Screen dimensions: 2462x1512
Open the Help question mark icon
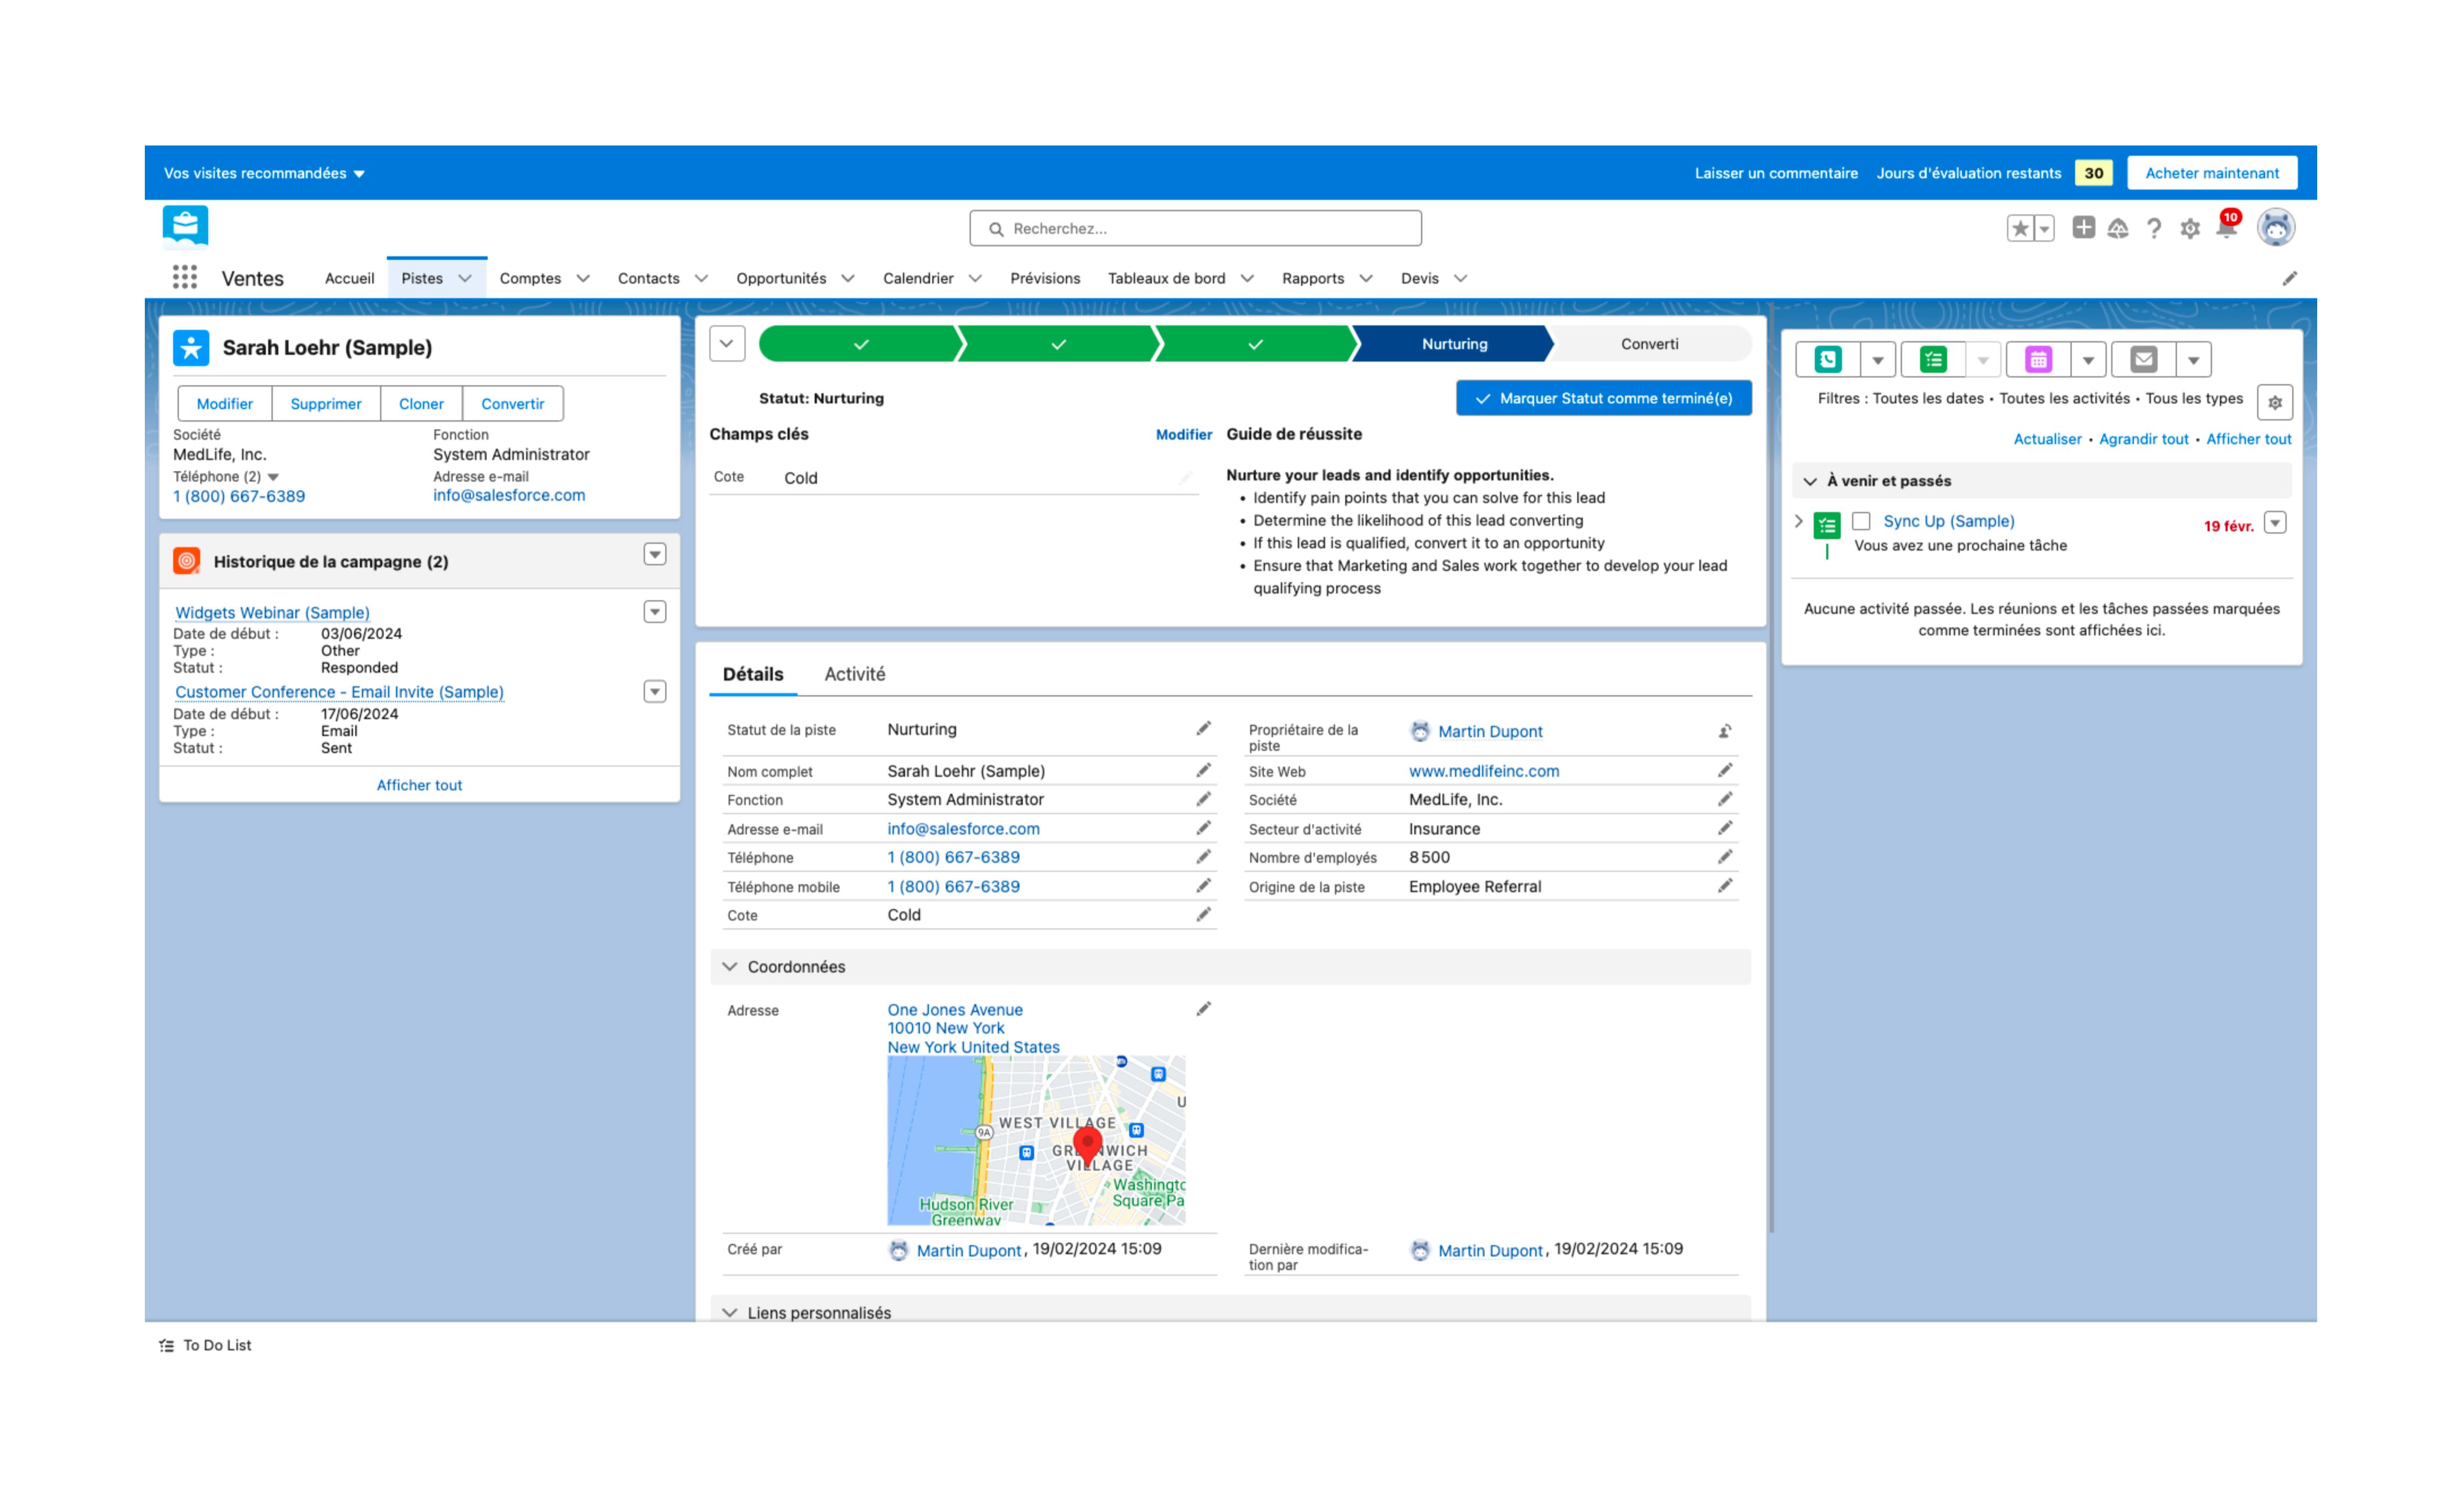coord(2153,229)
